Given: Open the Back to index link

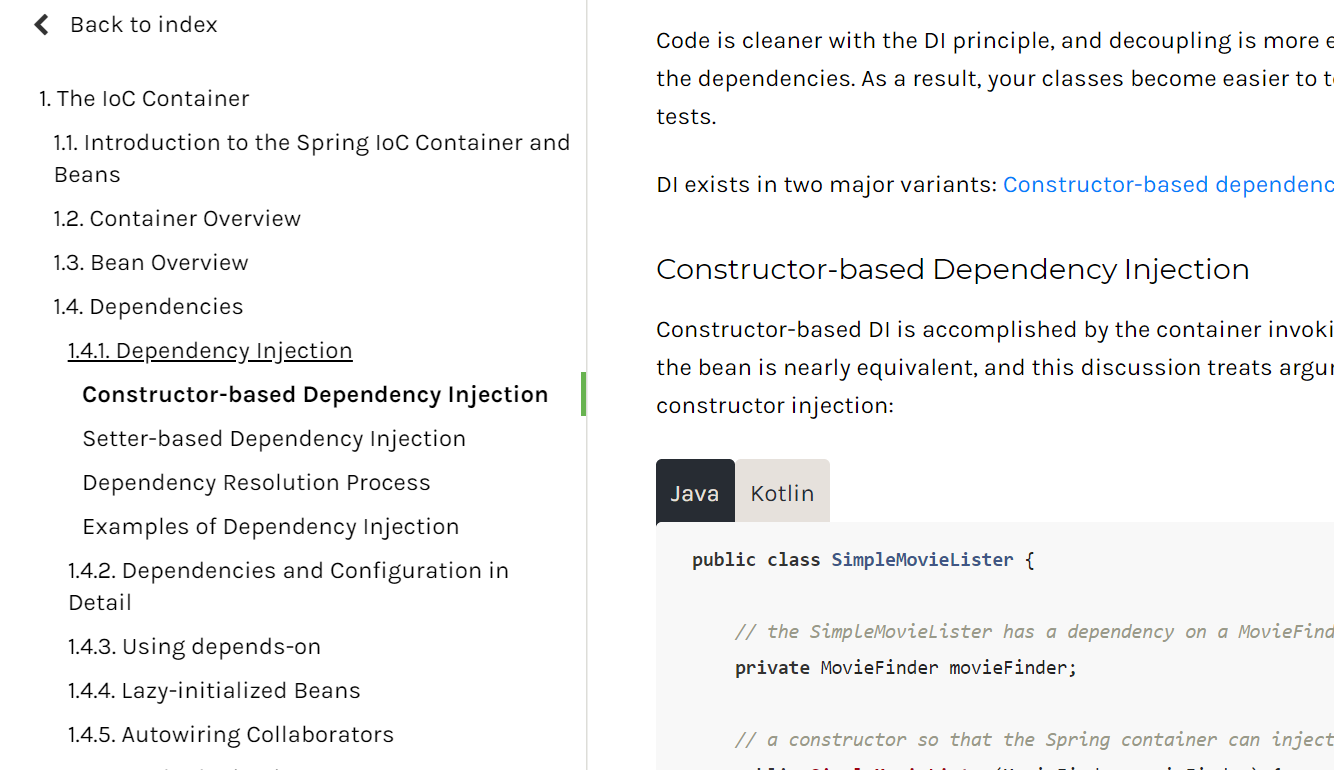Looking at the screenshot, I should pyautogui.click(x=143, y=25).
